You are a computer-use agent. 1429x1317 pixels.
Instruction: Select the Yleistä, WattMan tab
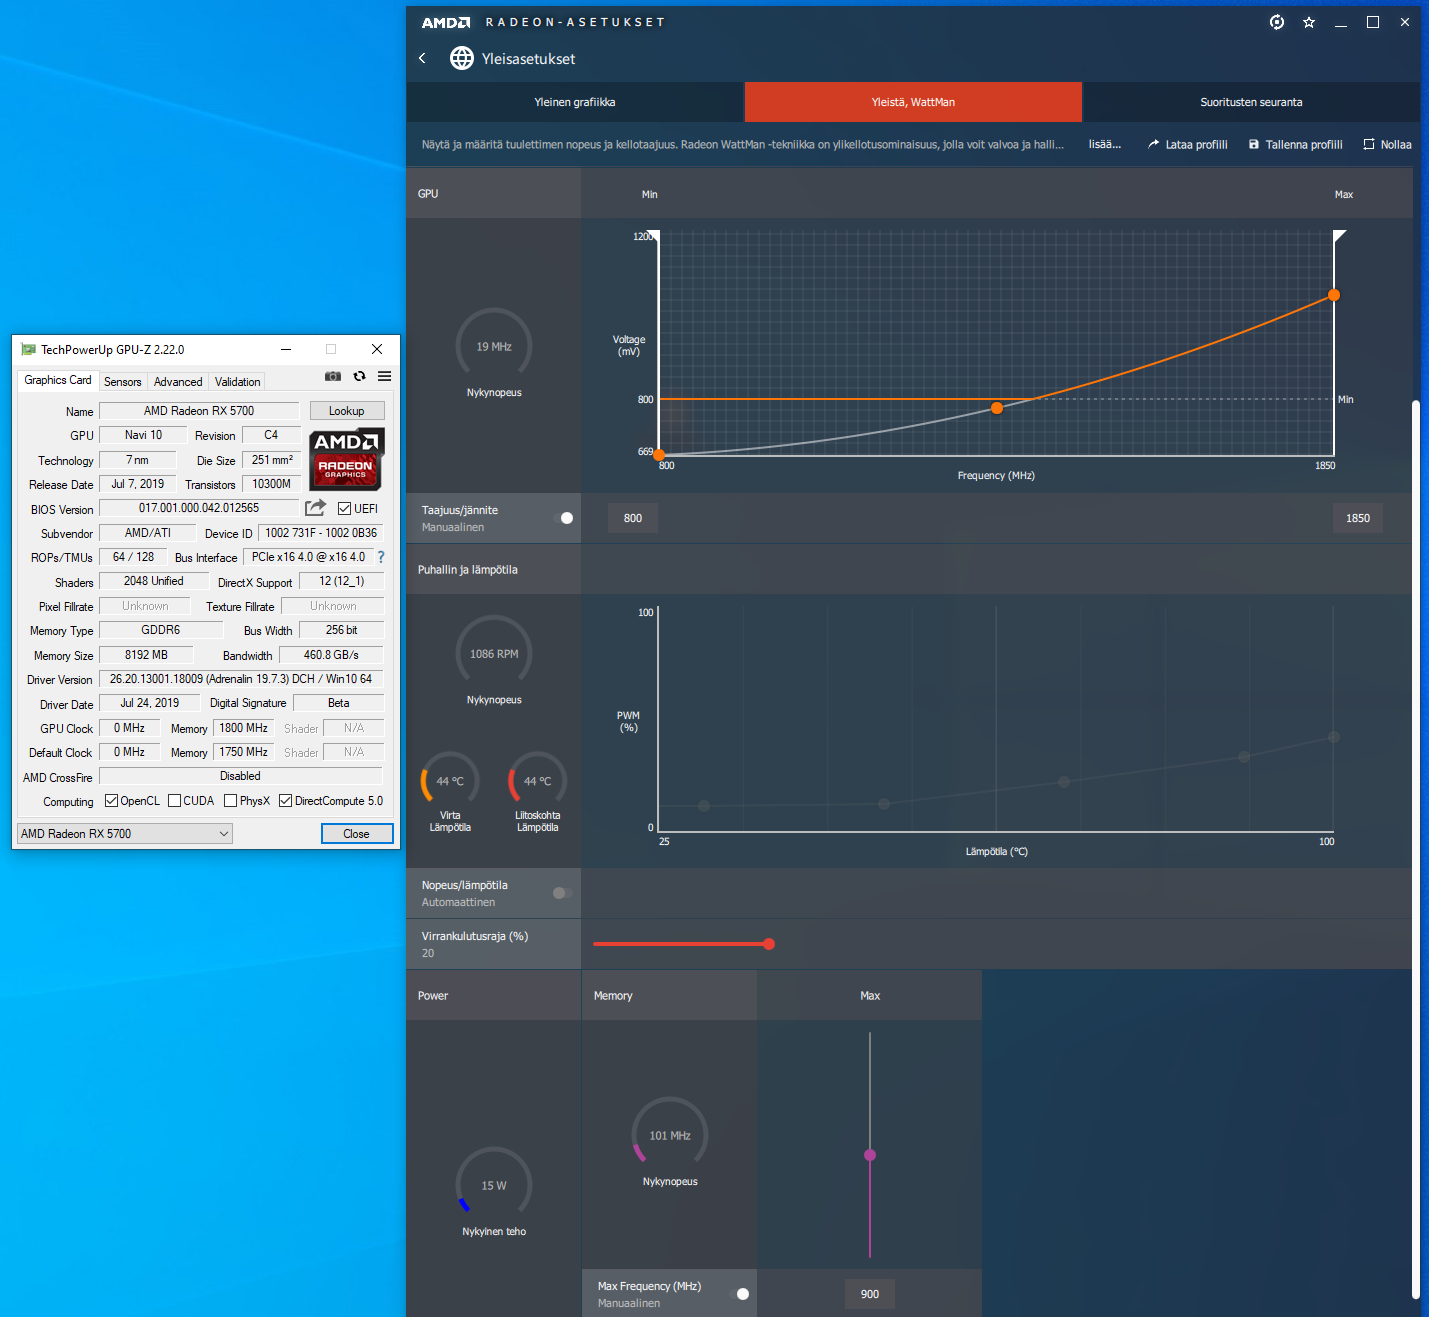(913, 102)
